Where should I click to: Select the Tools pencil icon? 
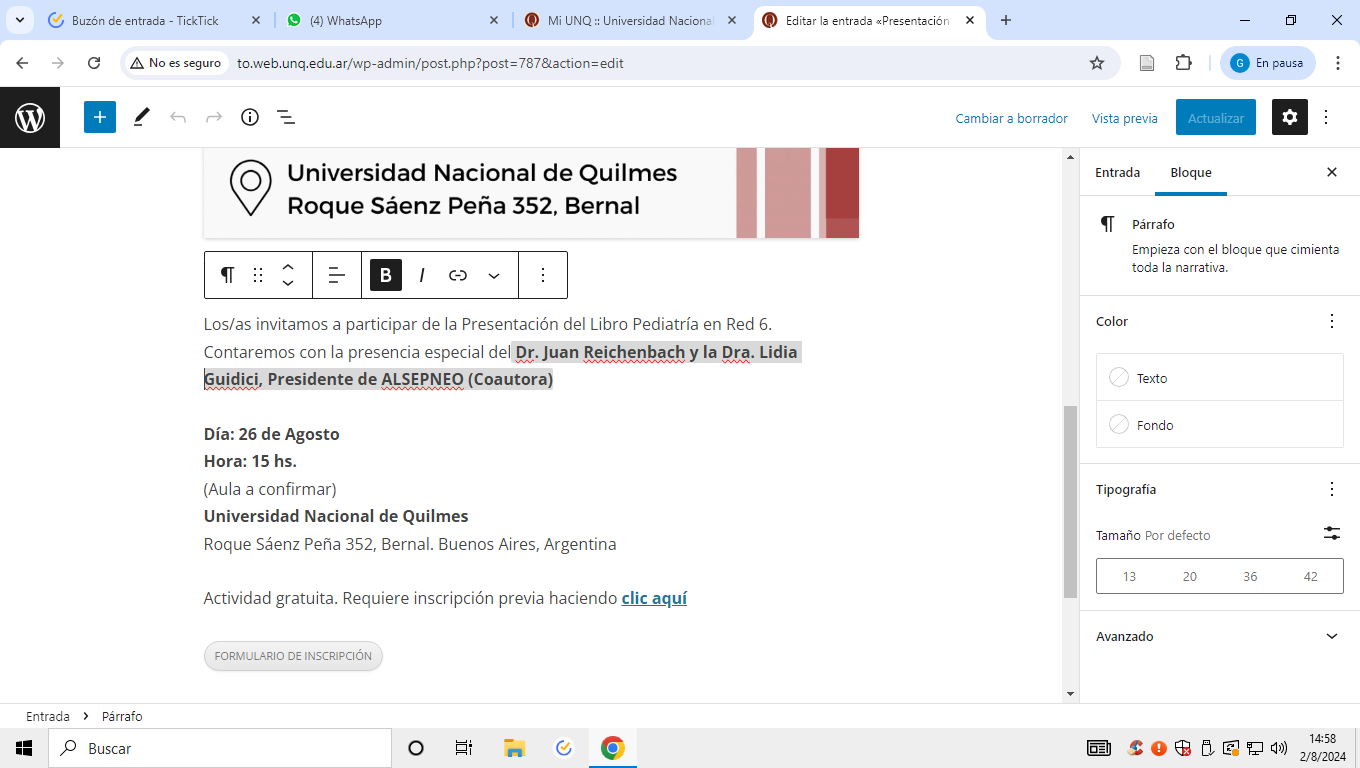[141, 118]
